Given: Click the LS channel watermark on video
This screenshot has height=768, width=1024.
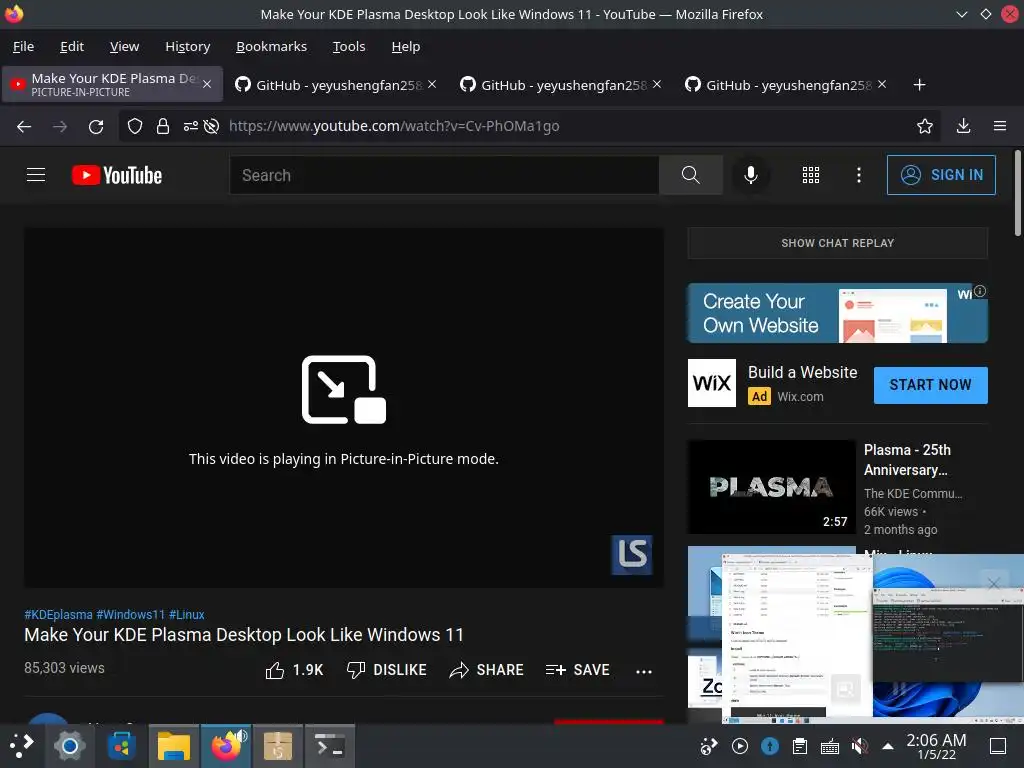Looking at the screenshot, I should tap(632, 554).
